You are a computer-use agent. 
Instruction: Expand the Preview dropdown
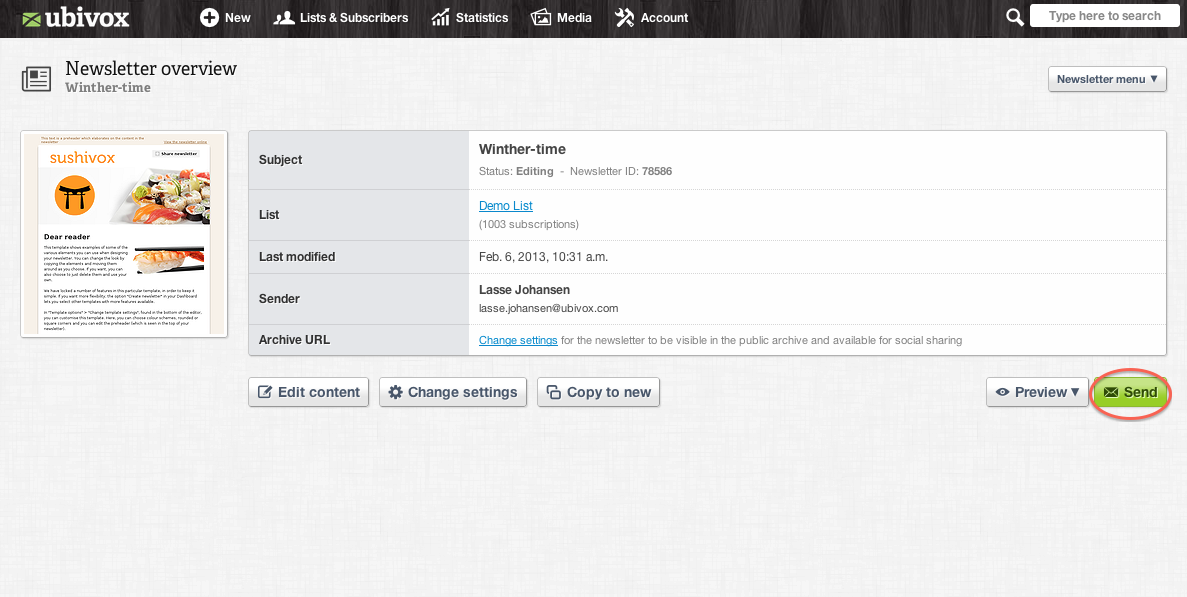(x=1037, y=392)
